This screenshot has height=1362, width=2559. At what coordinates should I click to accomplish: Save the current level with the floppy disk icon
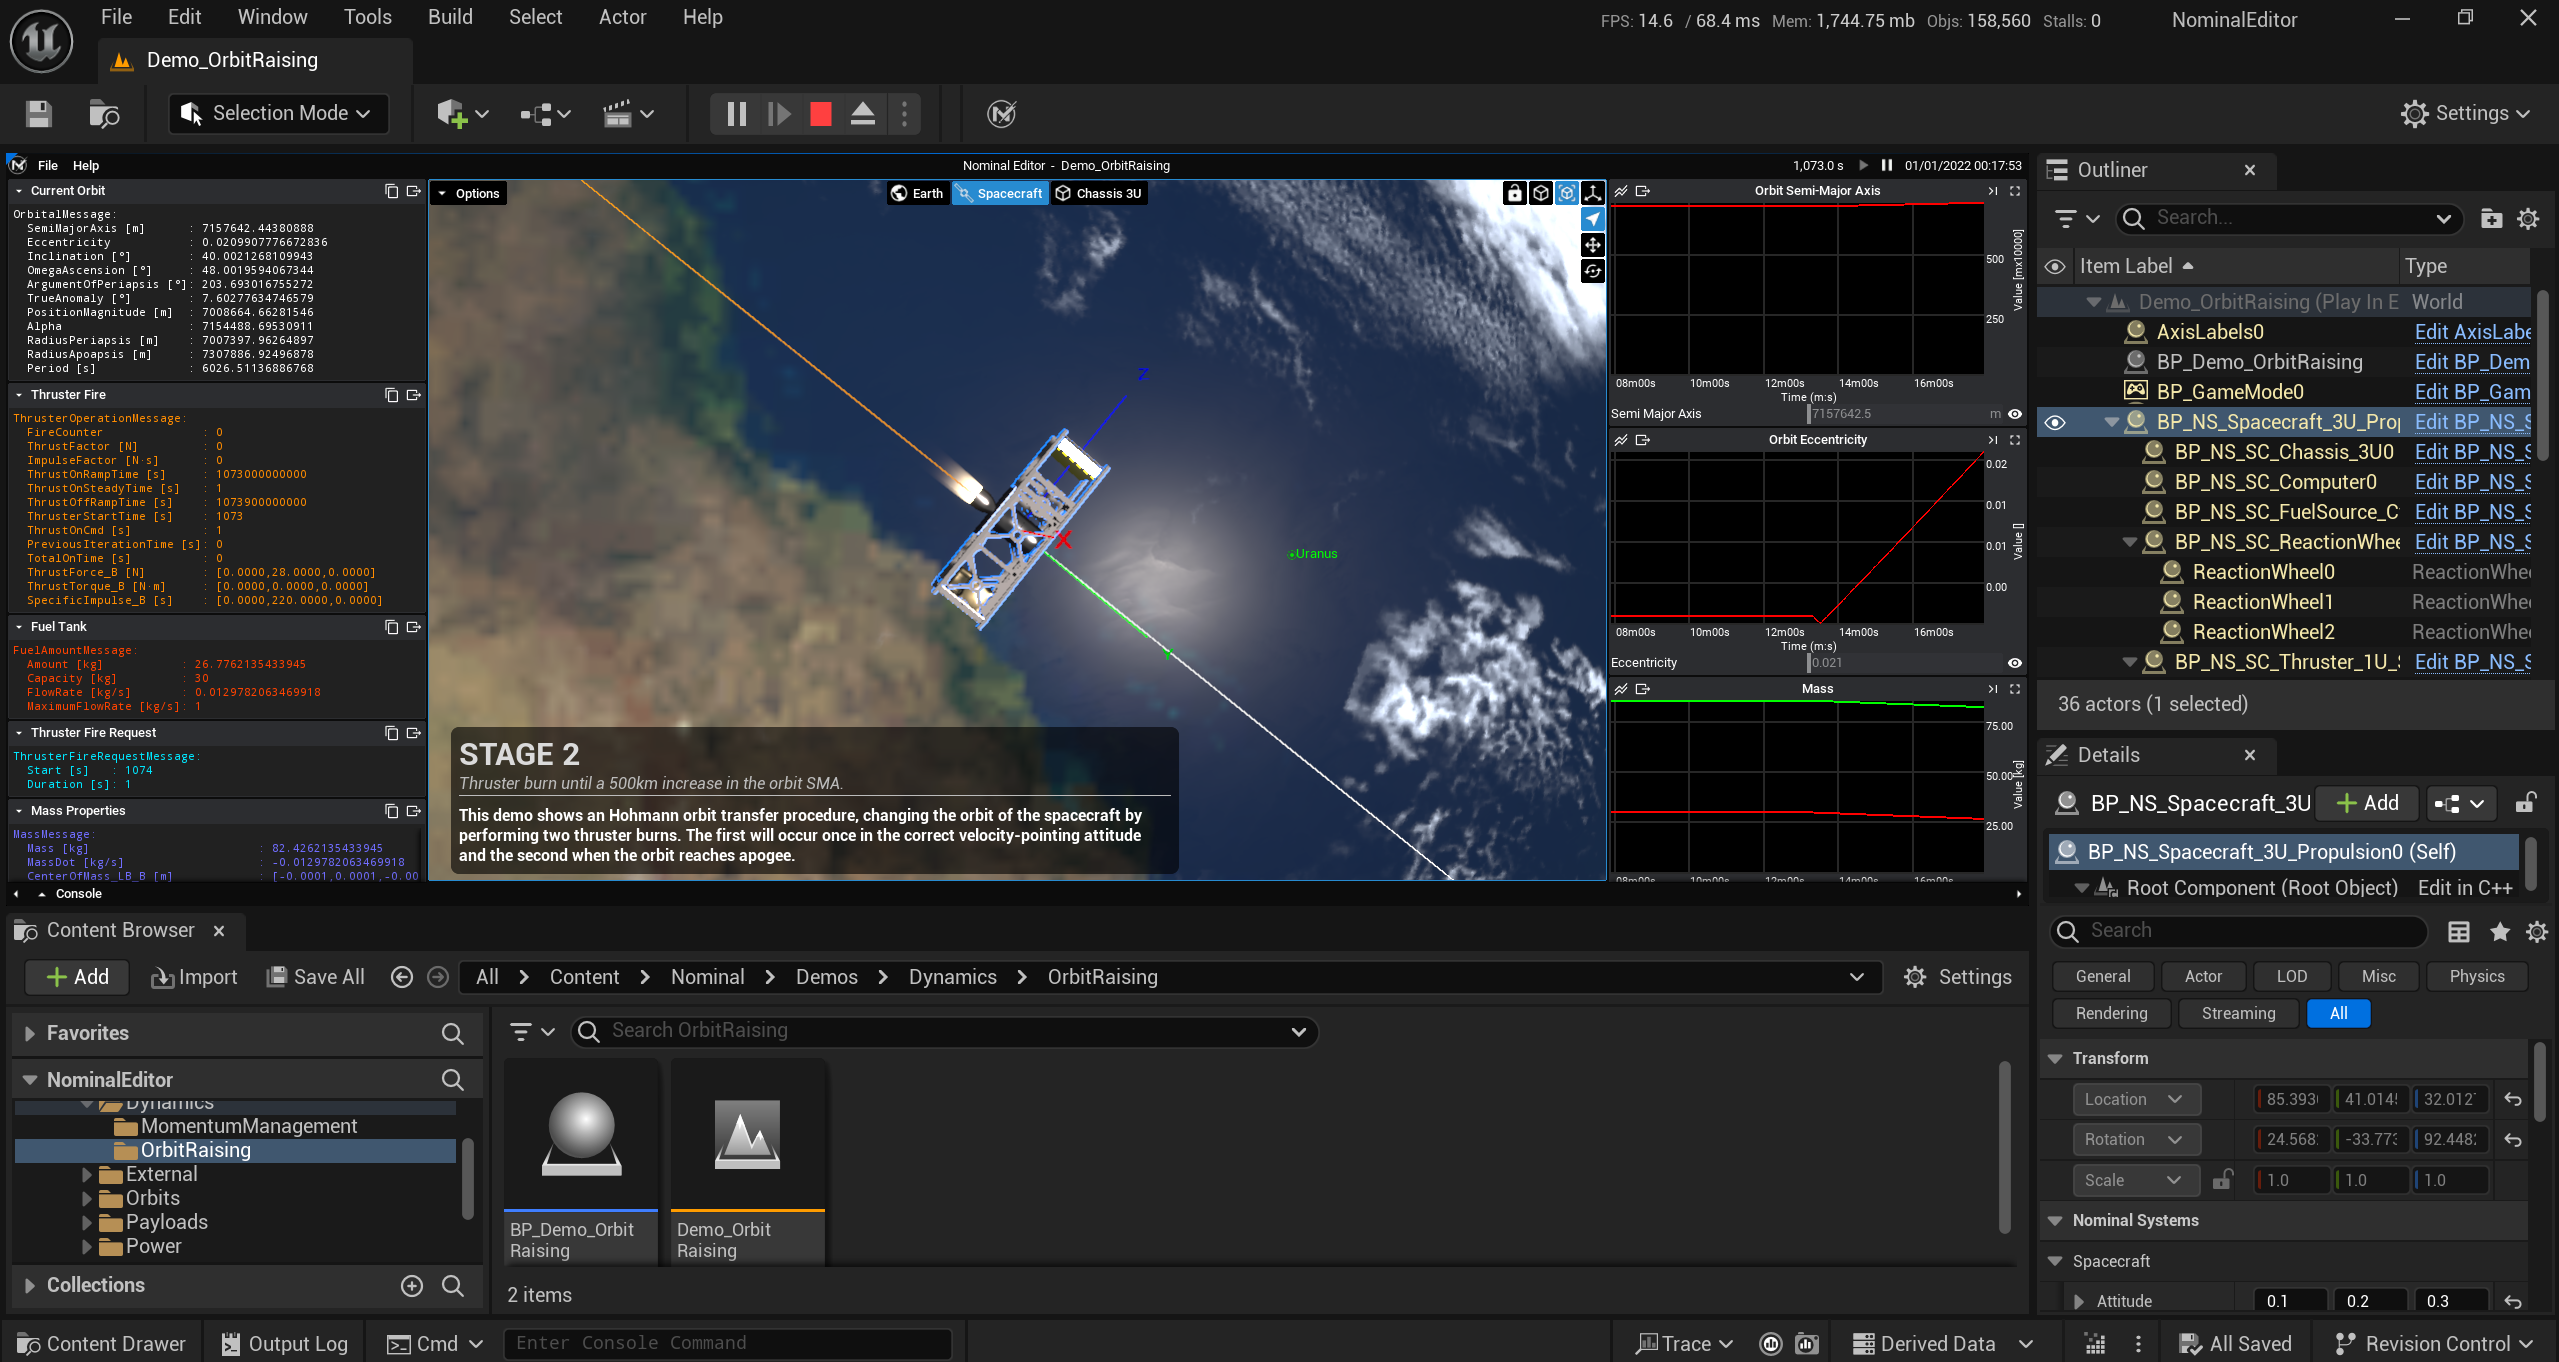pyautogui.click(x=39, y=114)
